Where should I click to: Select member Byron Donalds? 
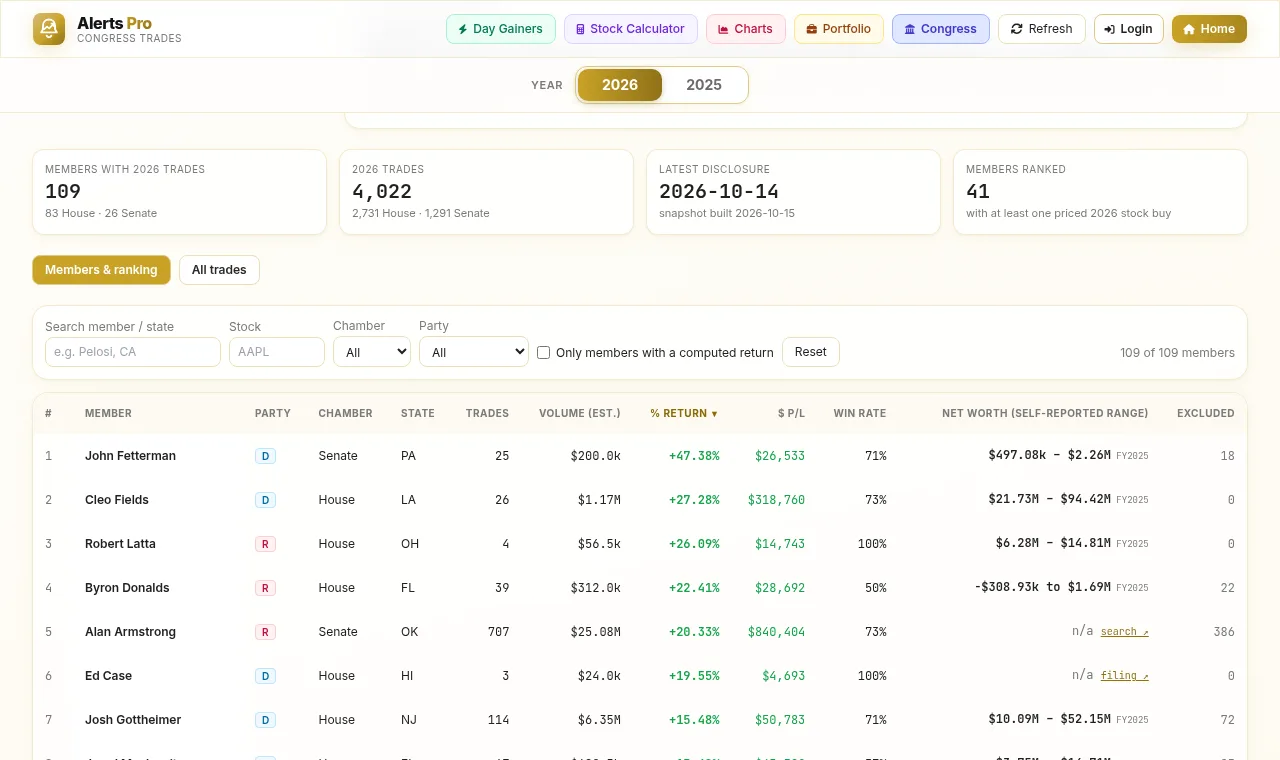coord(127,588)
